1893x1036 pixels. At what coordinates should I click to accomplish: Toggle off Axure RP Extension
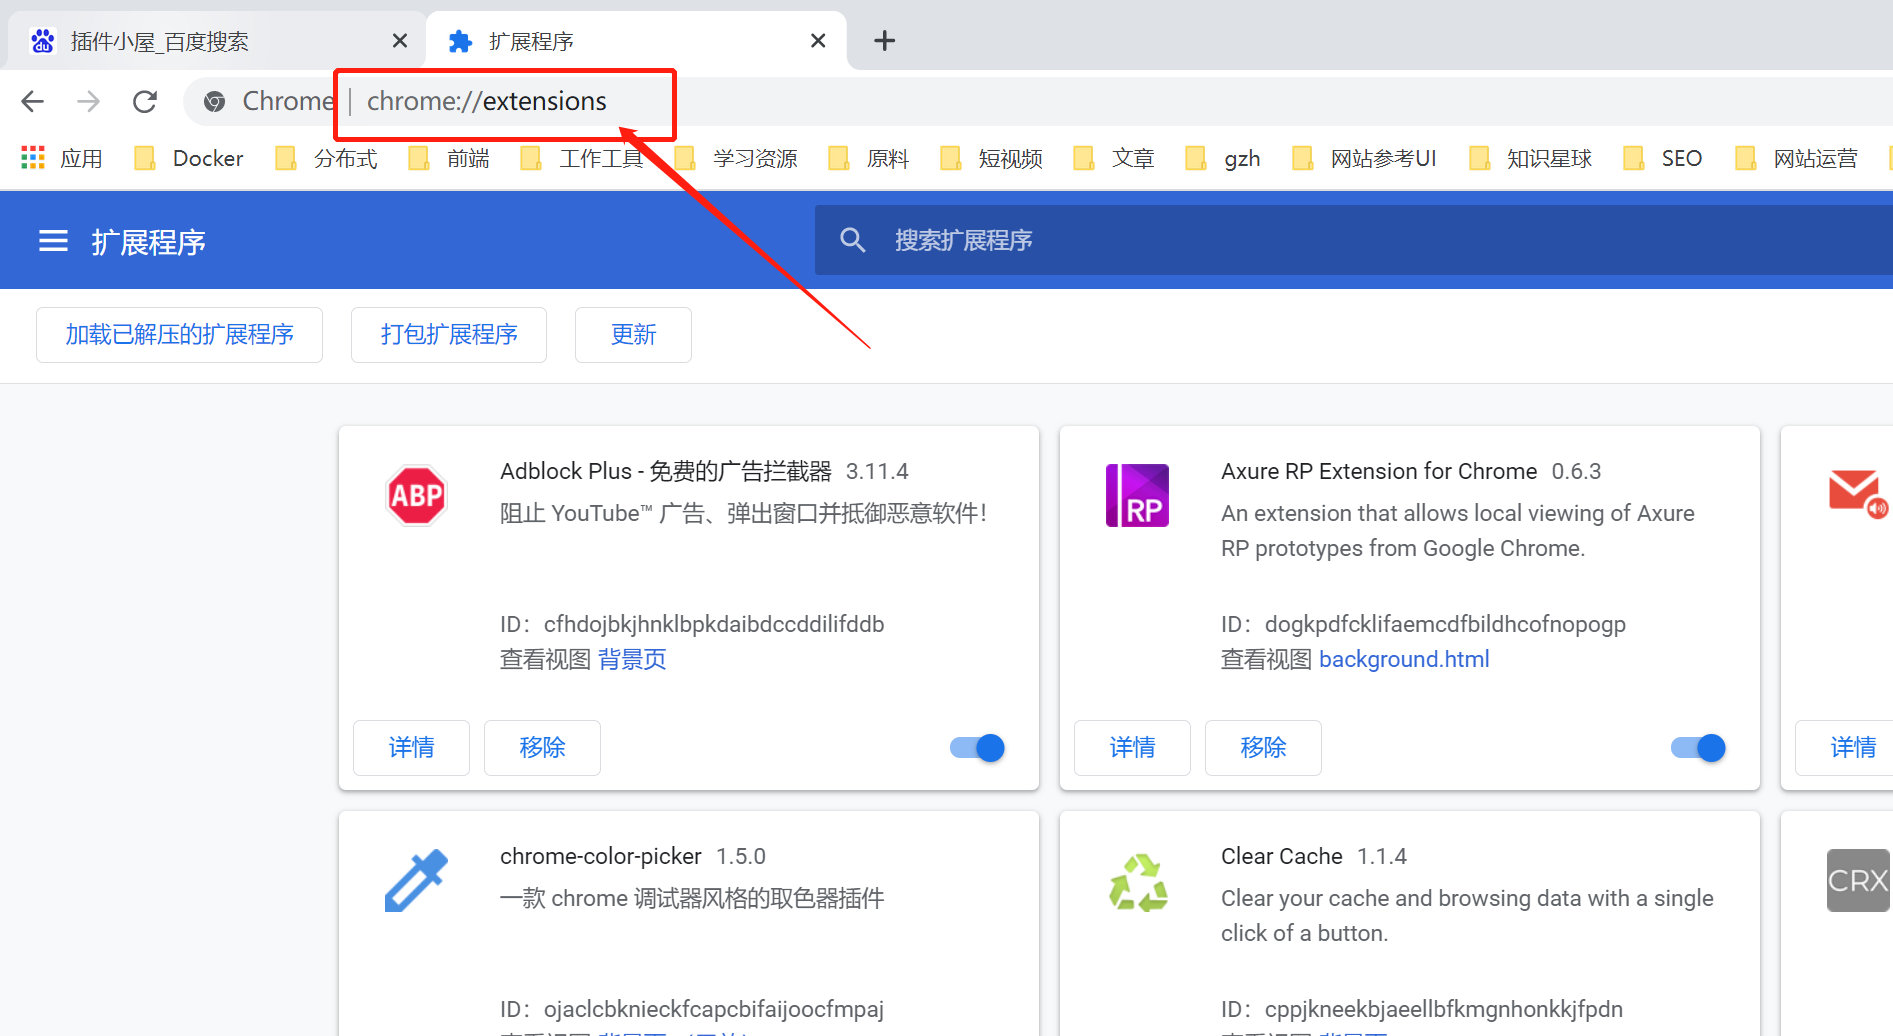[x=1699, y=748]
